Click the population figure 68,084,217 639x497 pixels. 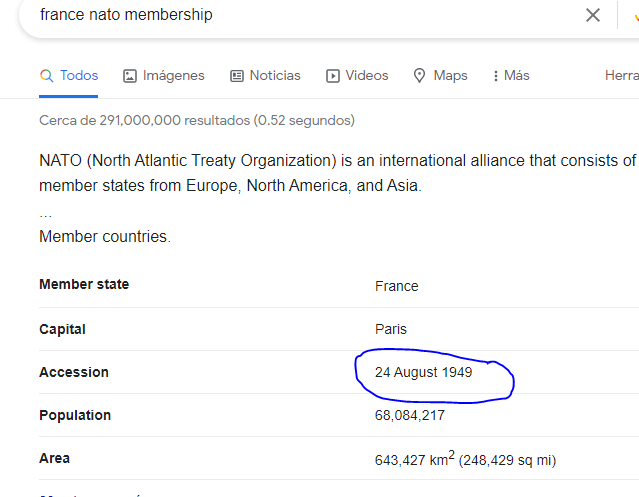click(410, 415)
